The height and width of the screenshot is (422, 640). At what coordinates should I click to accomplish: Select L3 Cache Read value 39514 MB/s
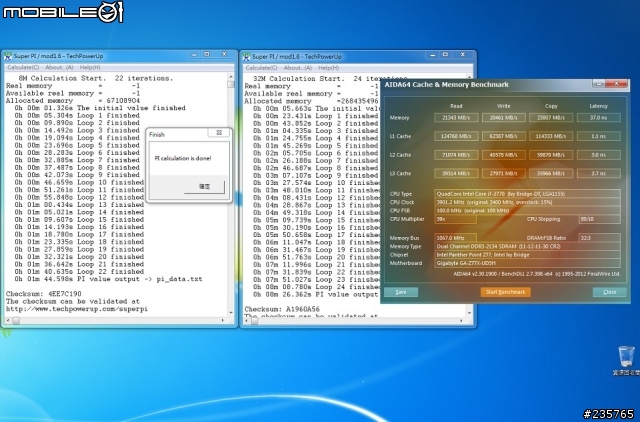pos(456,173)
